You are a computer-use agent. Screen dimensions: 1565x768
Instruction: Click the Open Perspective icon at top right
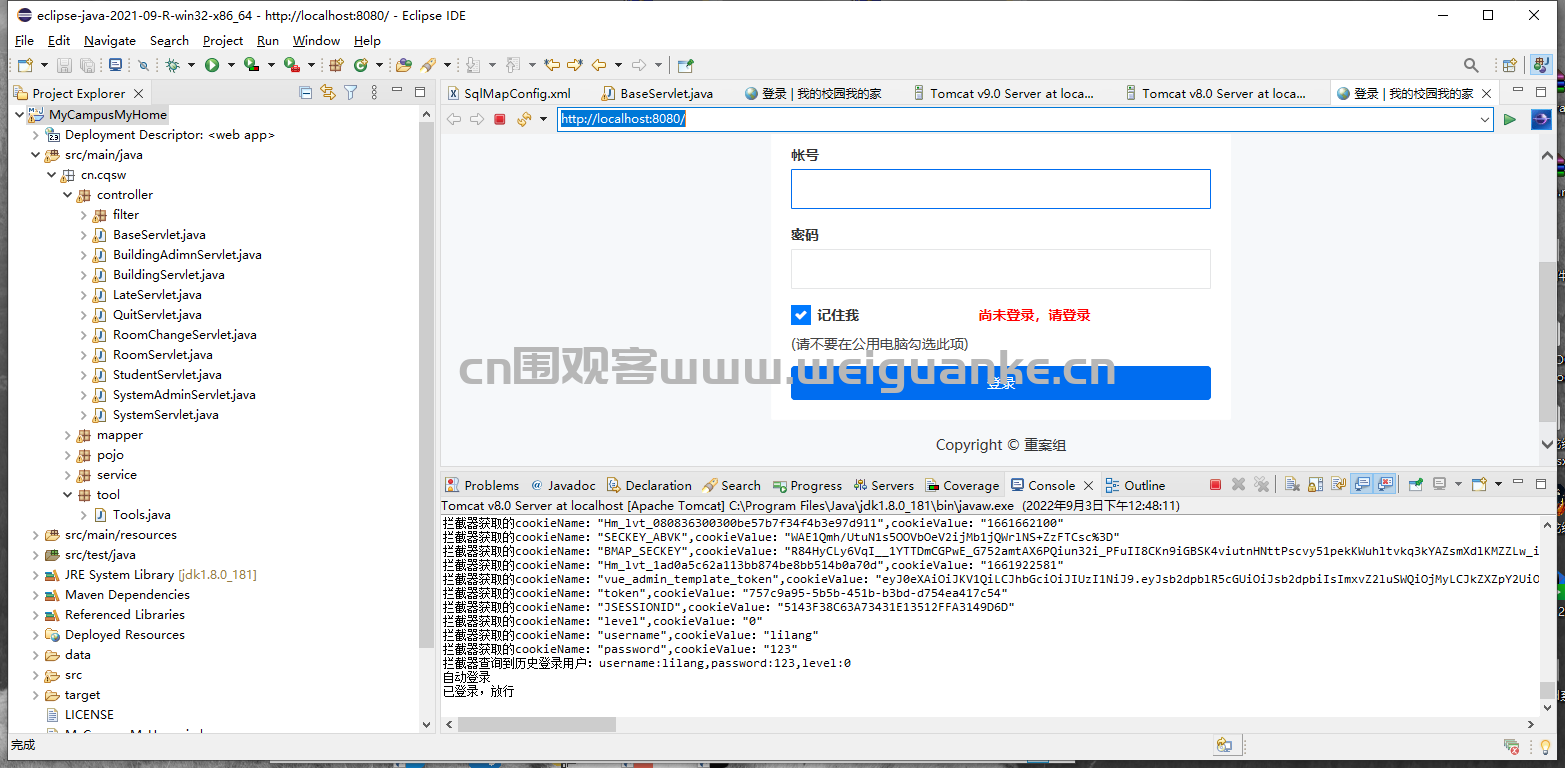(1510, 65)
